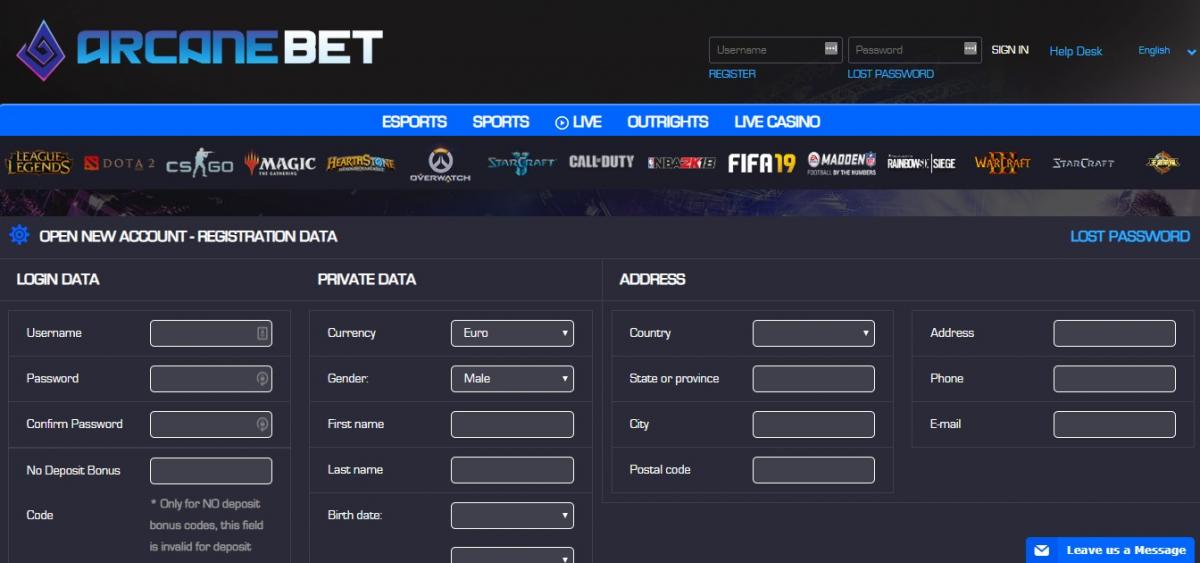Expand the Birth date dropdown
The image size is (1200, 563).
tap(512, 515)
